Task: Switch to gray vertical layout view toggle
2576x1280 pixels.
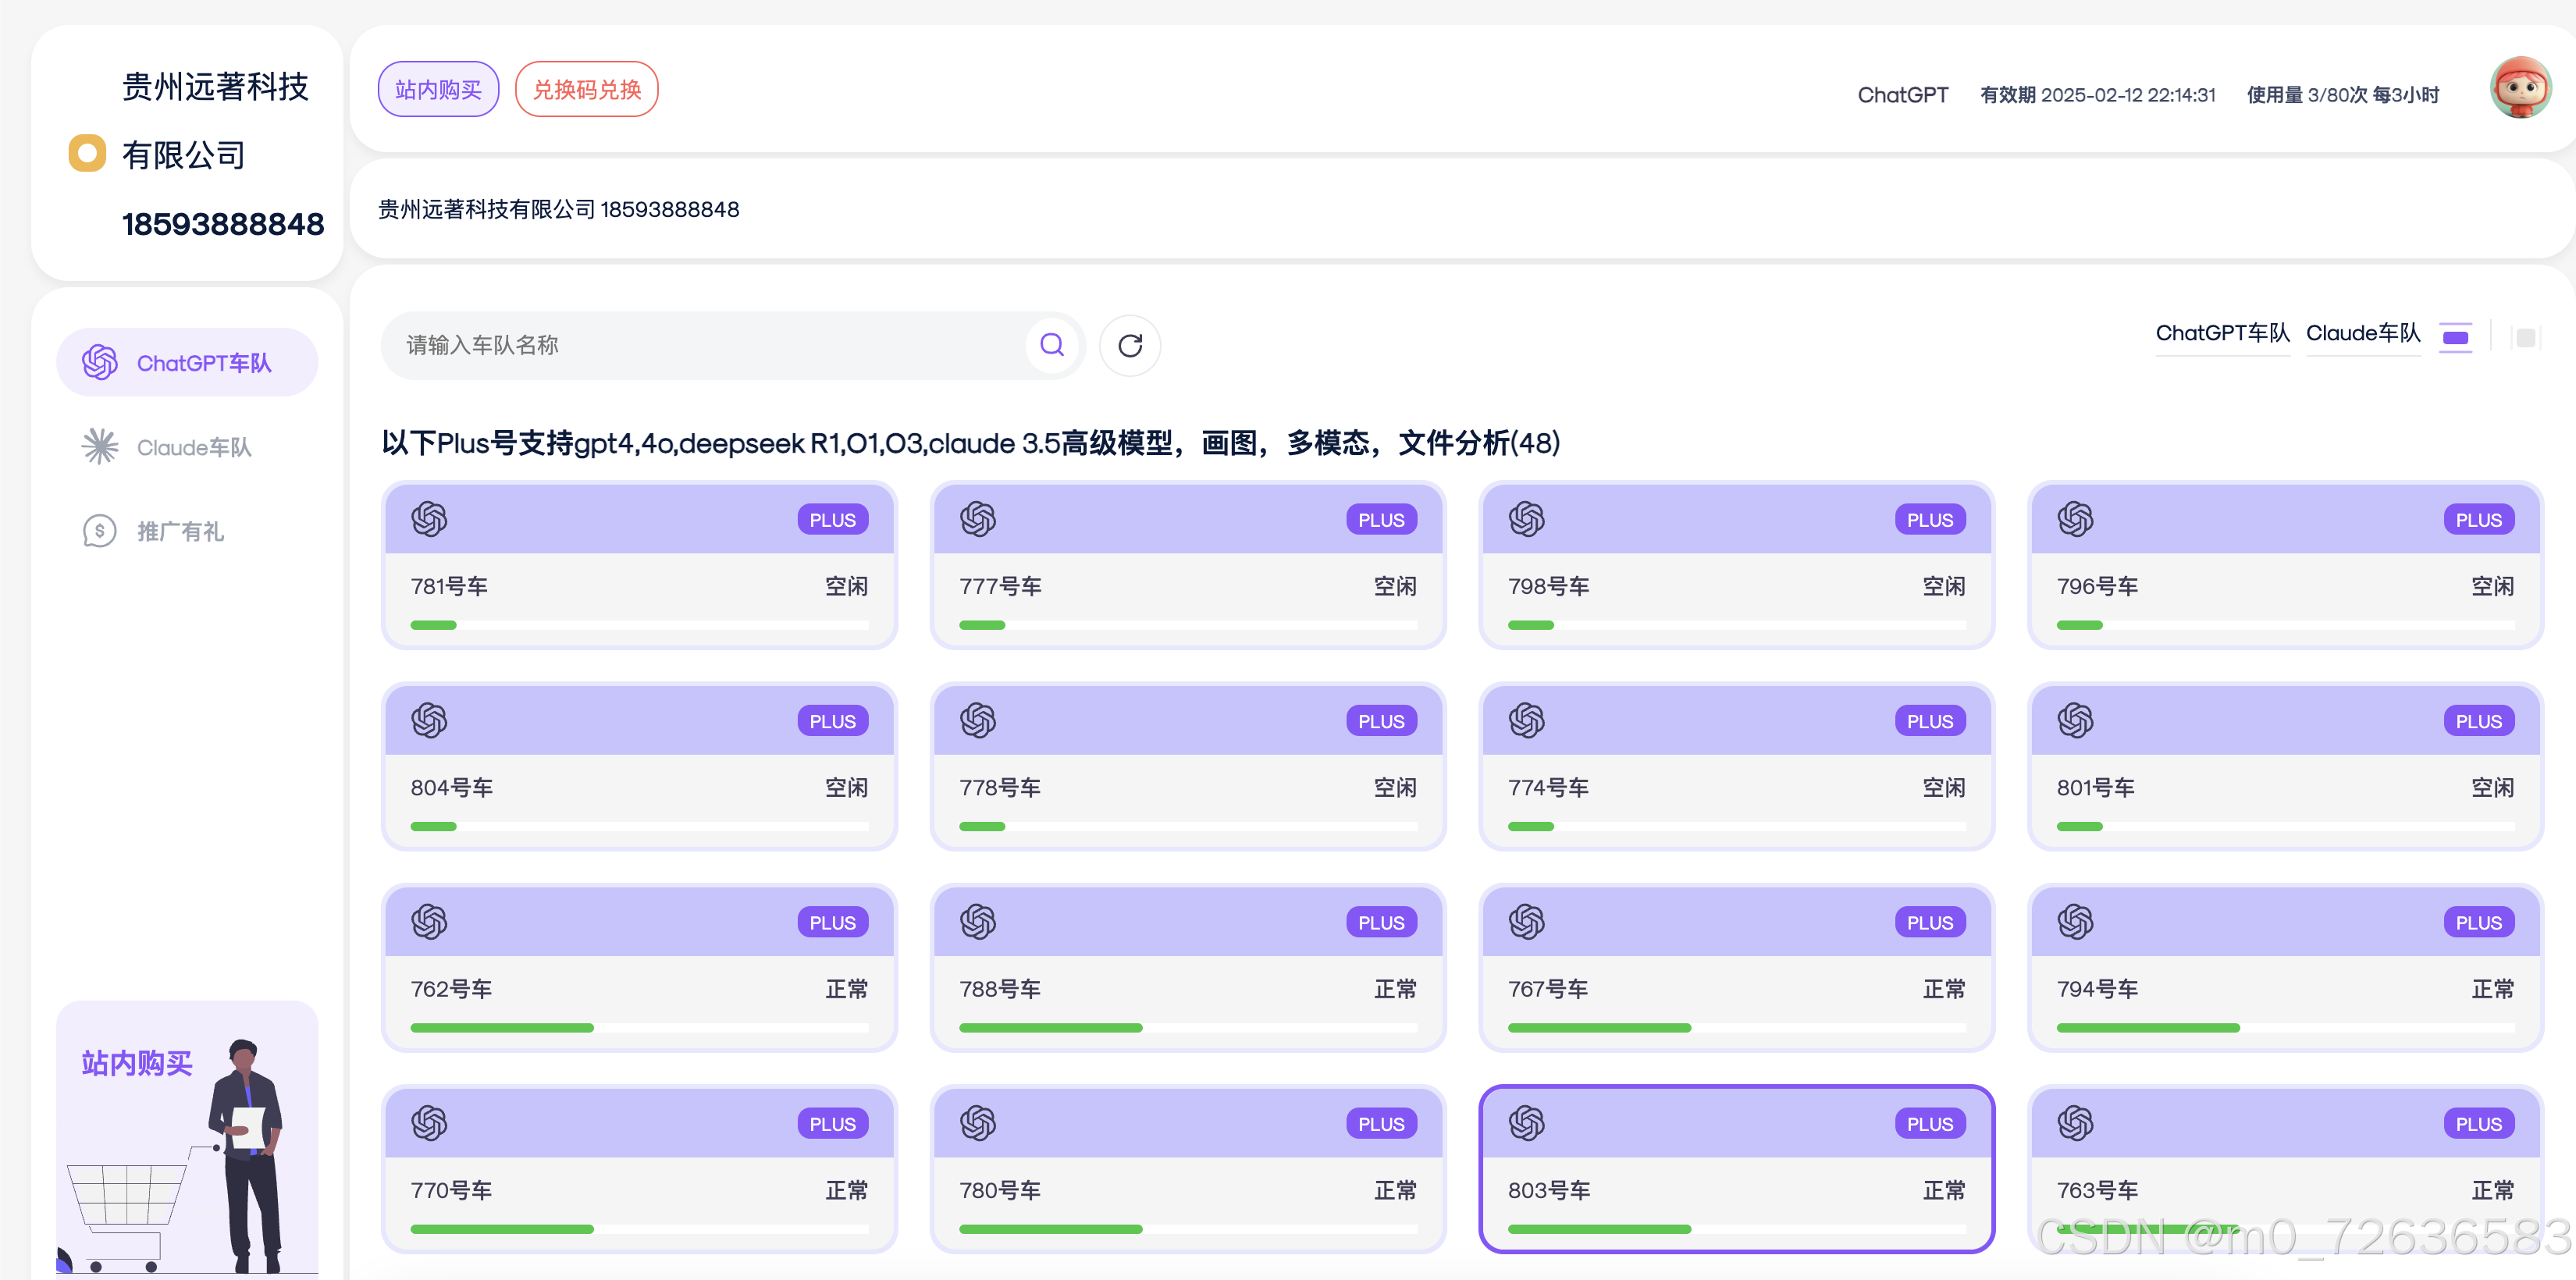Action: (2525, 337)
